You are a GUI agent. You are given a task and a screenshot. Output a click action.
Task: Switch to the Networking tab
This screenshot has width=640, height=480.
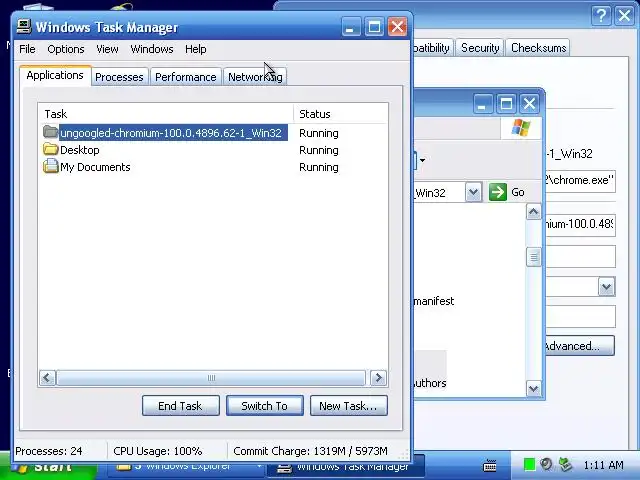255,77
